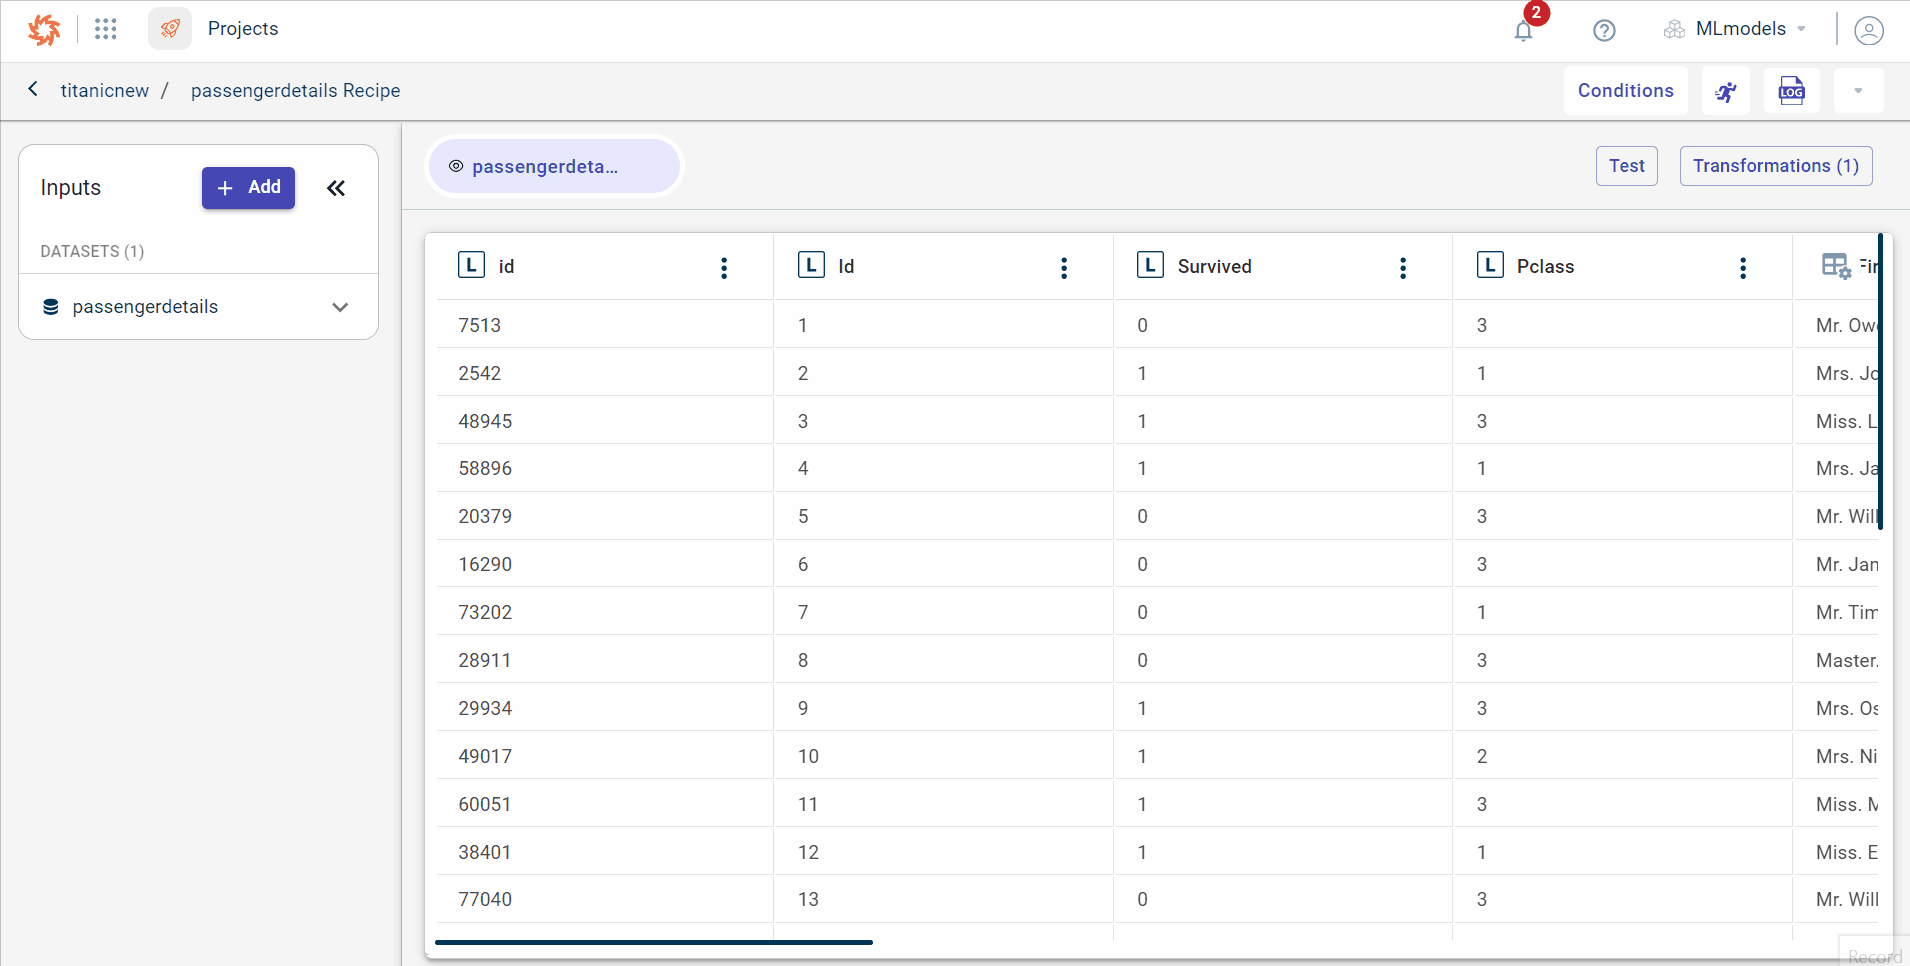Click the run recipe icon
Image resolution: width=1910 pixels, height=966 pixels.
1725,91
